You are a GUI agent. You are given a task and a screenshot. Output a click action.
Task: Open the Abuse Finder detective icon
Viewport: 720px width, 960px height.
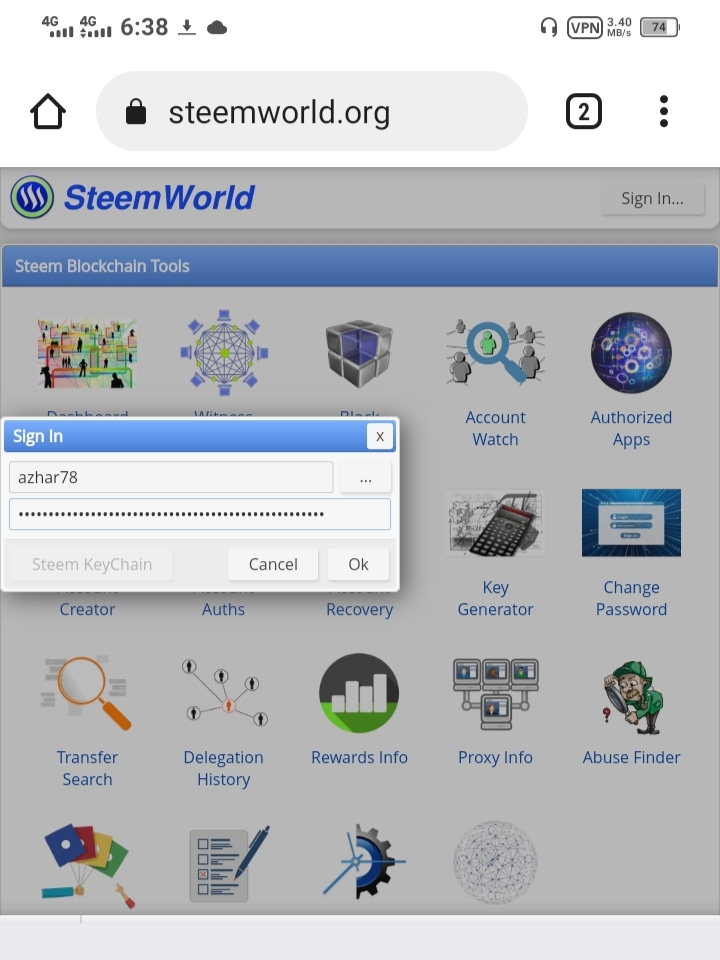(632, 697)
